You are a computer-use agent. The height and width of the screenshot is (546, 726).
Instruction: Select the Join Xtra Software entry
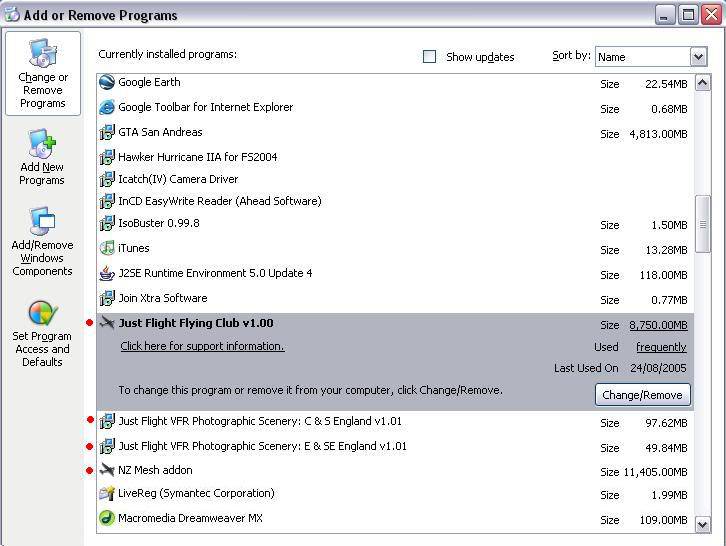click(x=395, y=299)
